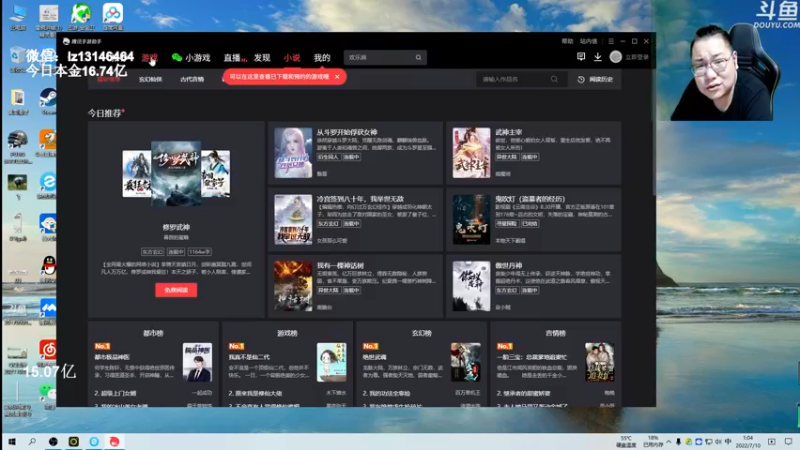Open the 从斗罗开始俘获女神 cover image
800x450 pixels.
point(293,153)
